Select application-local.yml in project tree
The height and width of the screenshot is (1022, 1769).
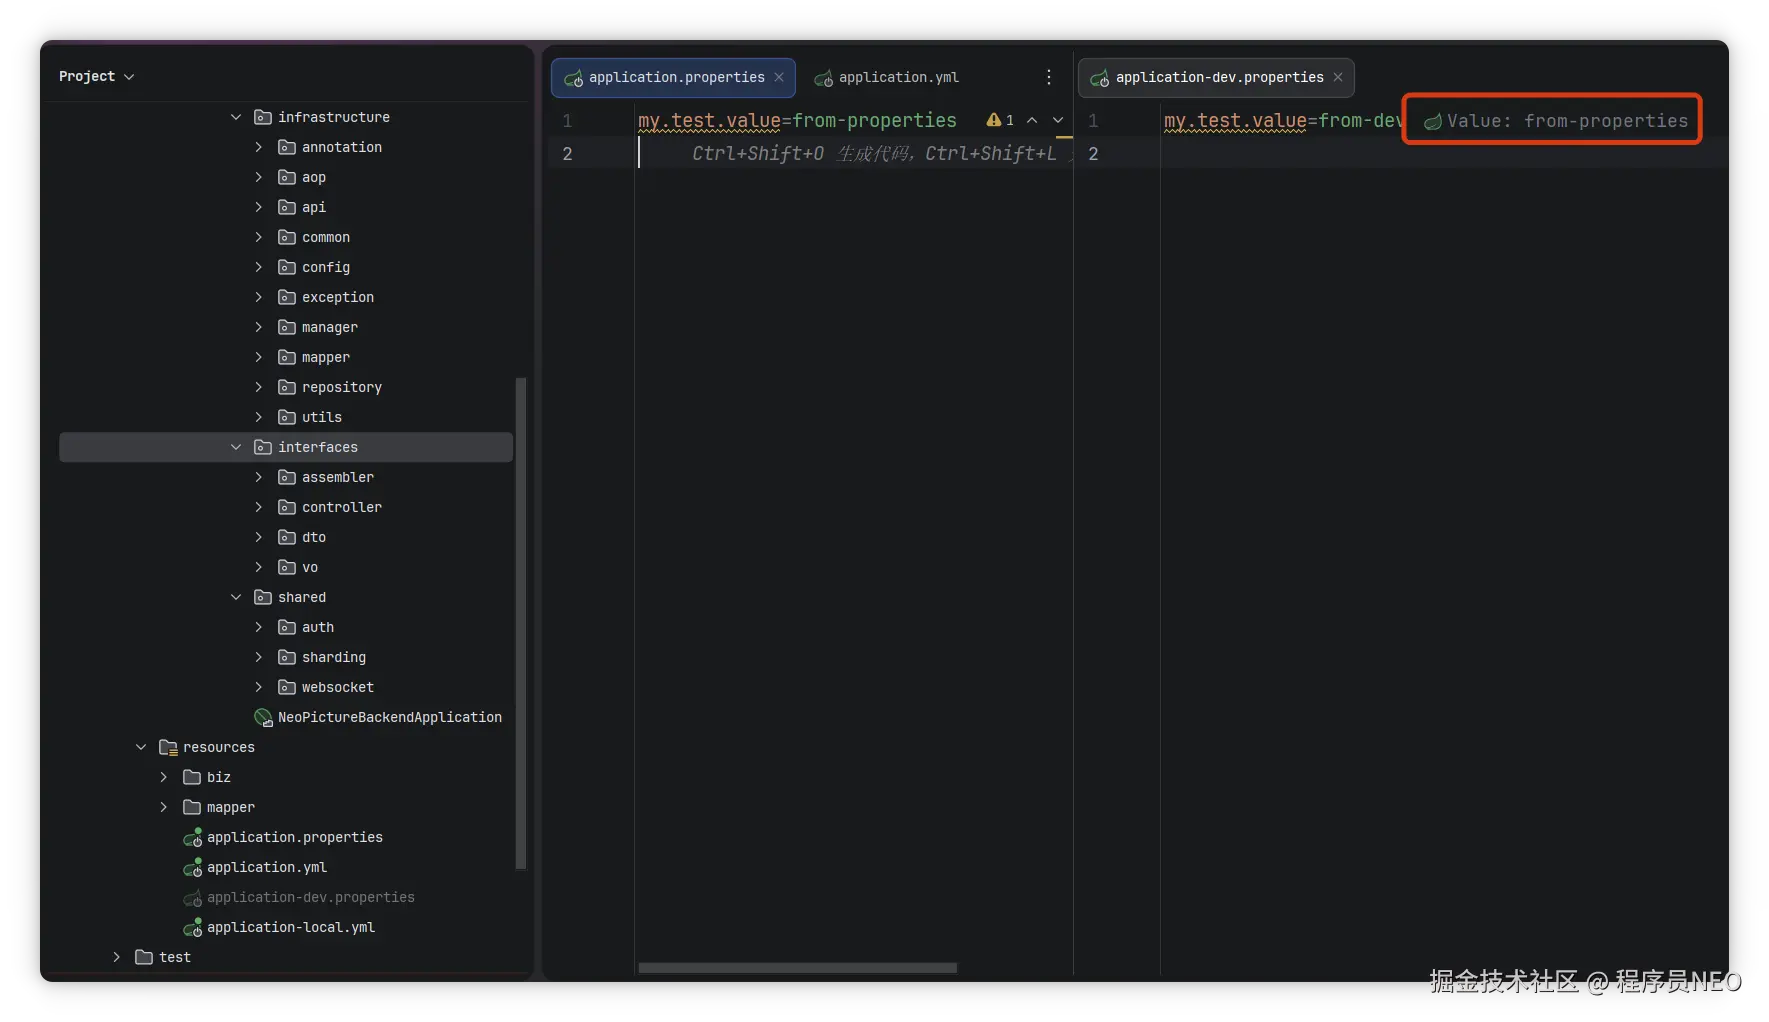pos(286,927)
